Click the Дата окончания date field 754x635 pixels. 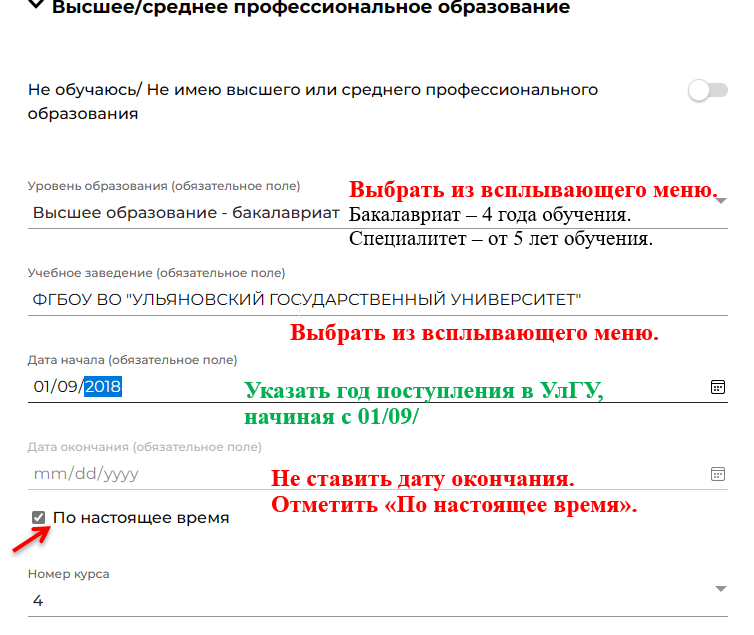377,474
